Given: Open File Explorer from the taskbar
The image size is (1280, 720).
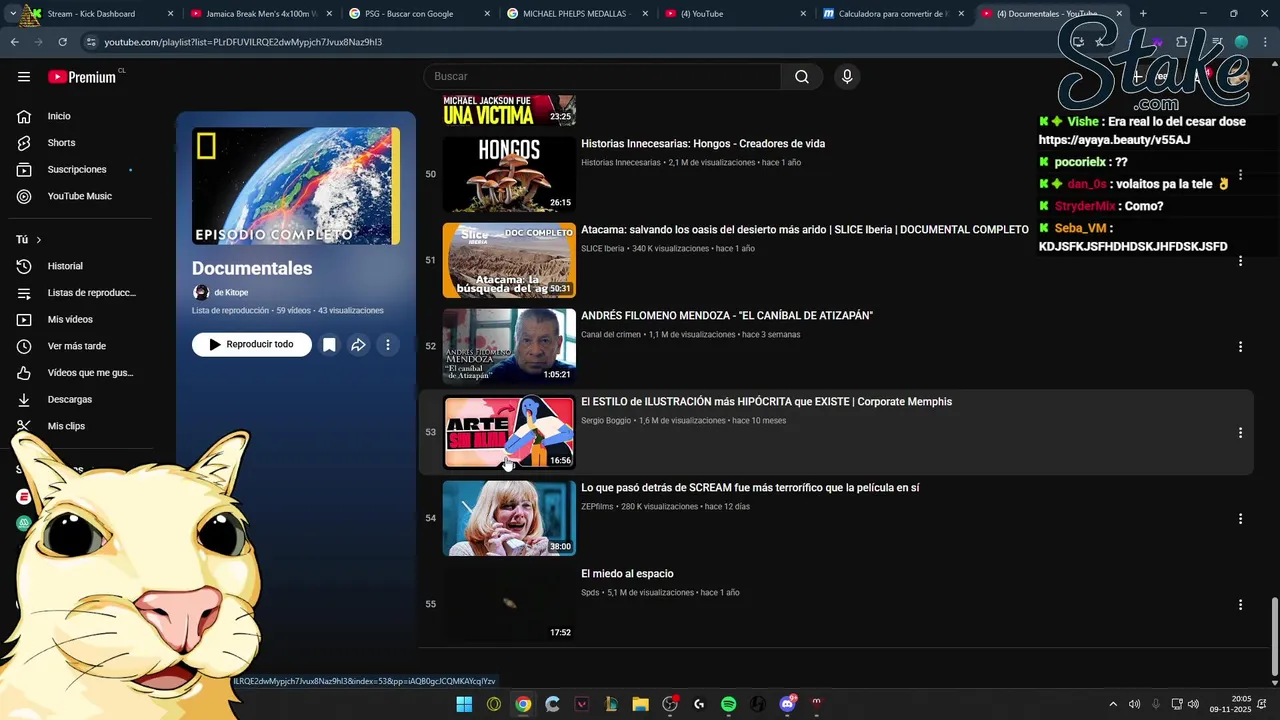Looking at the screenshot, I should (x=641, y=704).
